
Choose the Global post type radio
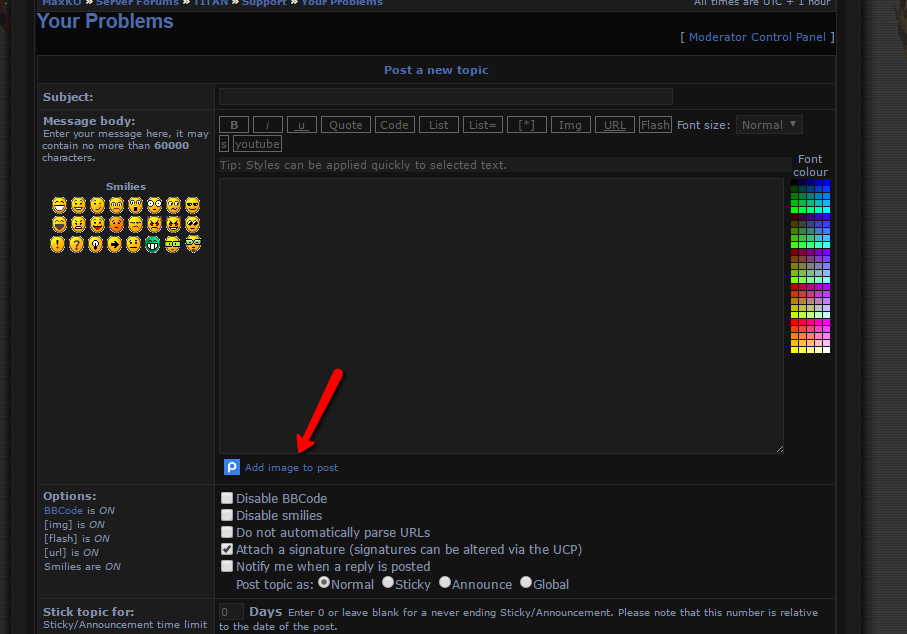526,583
